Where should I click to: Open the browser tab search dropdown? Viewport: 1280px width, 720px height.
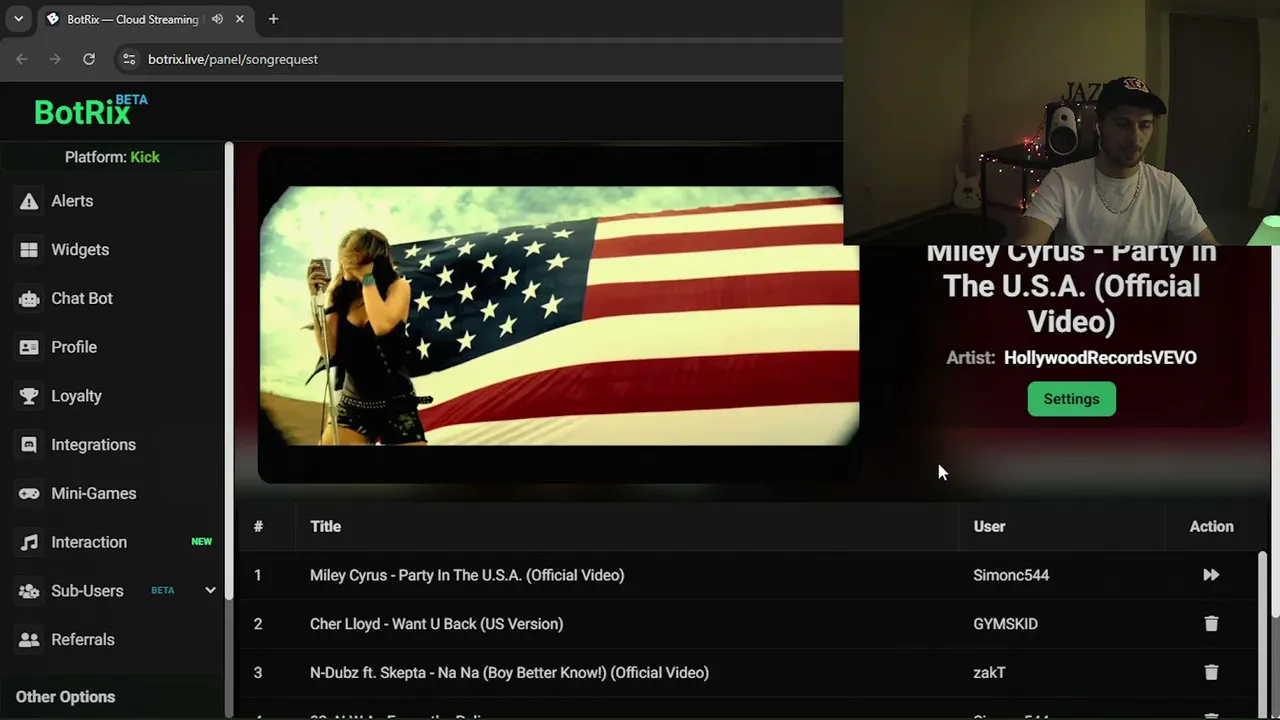[x=18, y=19]
